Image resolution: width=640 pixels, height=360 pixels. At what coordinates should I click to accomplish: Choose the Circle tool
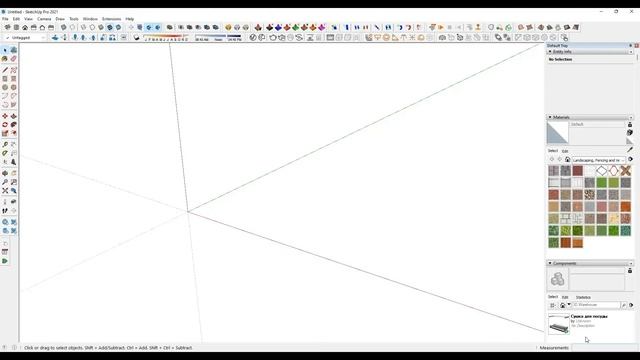tap(5, 87)
